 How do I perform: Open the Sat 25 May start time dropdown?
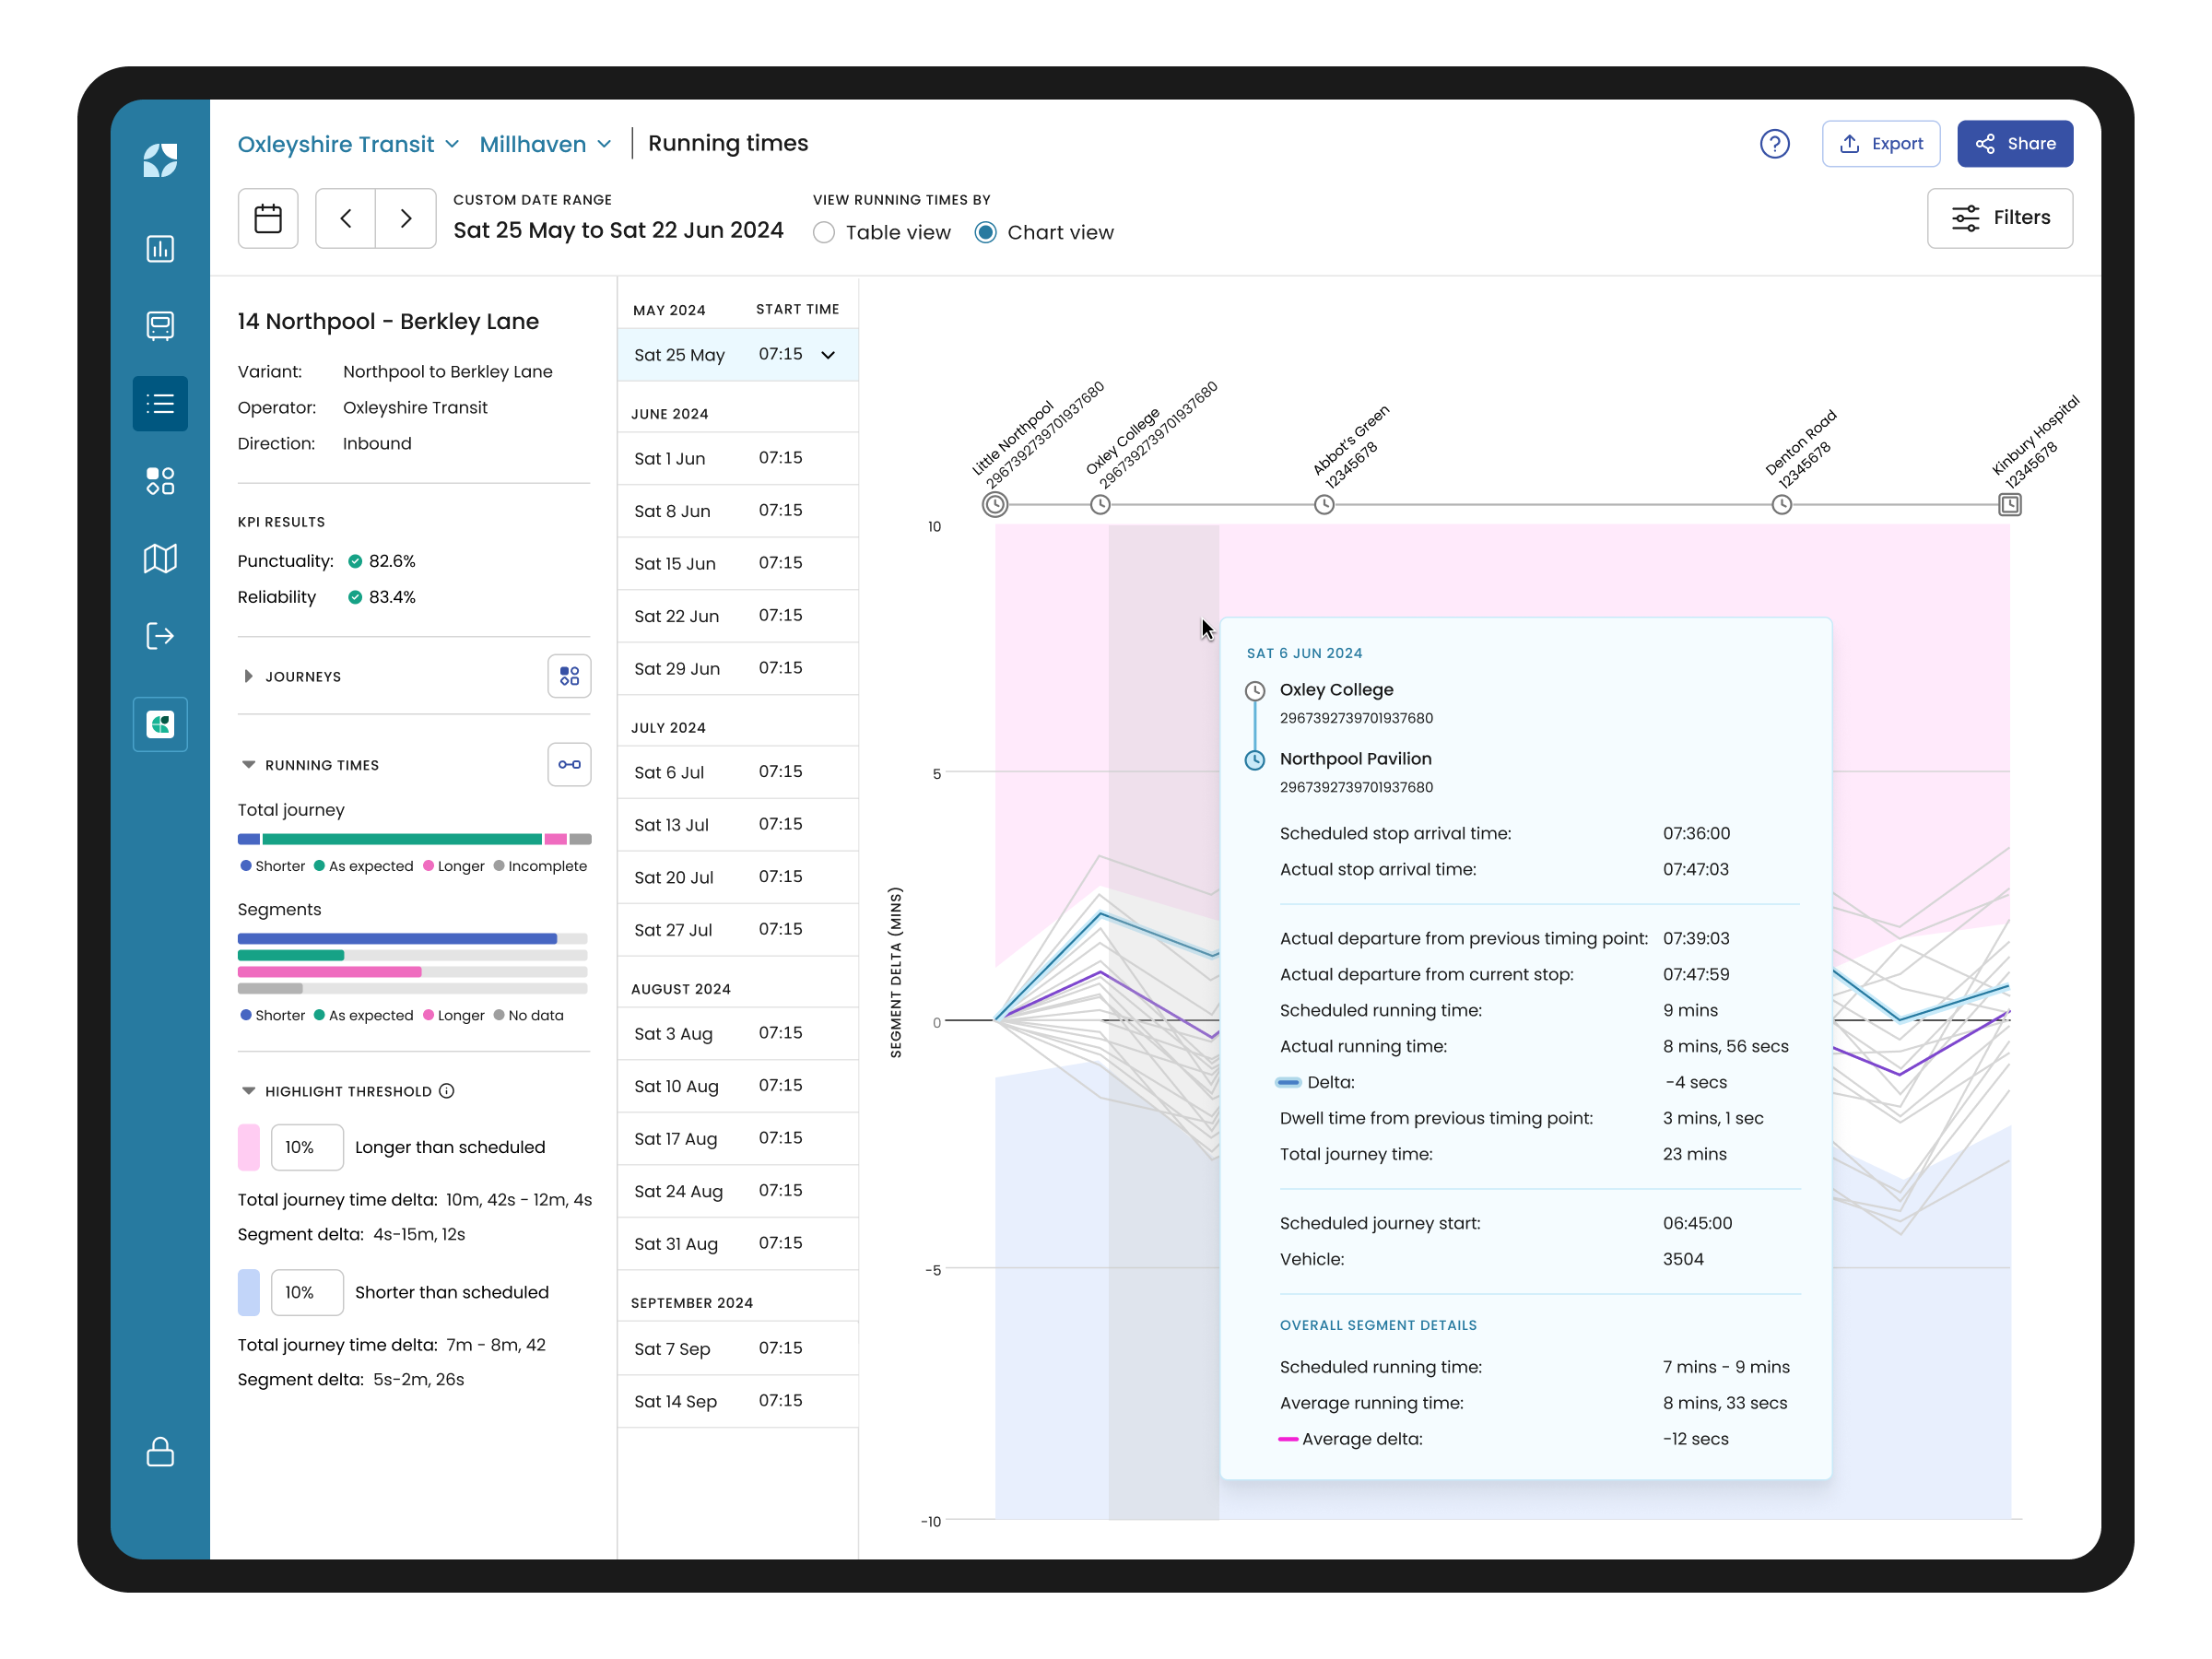click(x=828, y=354)
